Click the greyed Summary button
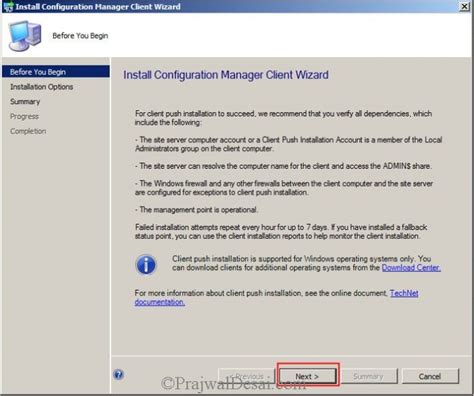This screenshot has width=474, height=396. 368,376
